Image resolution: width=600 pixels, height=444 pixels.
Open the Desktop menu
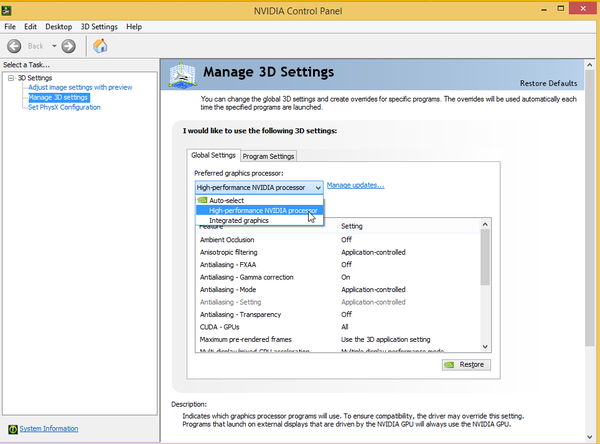(x=59, y=26)
